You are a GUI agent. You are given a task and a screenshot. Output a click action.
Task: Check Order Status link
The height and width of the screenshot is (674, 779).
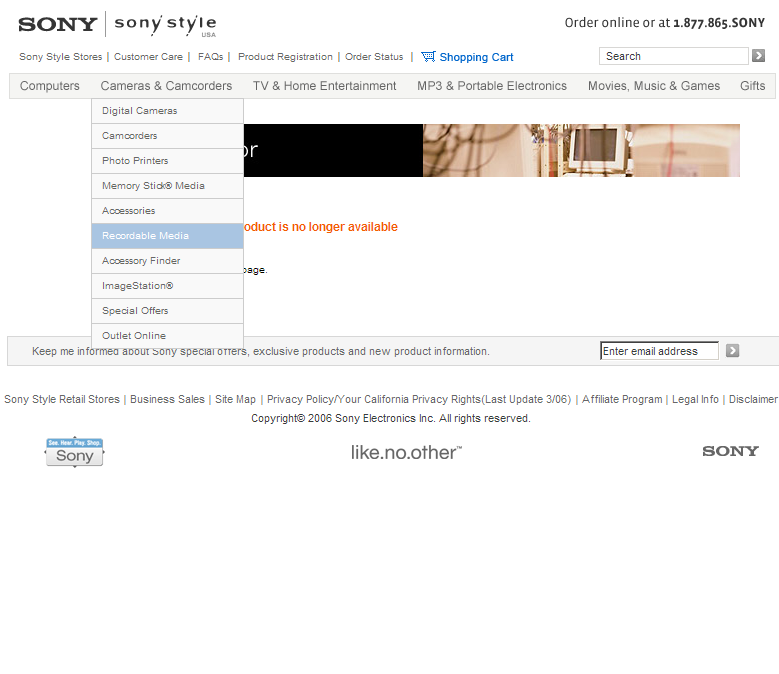click(374, 57)
